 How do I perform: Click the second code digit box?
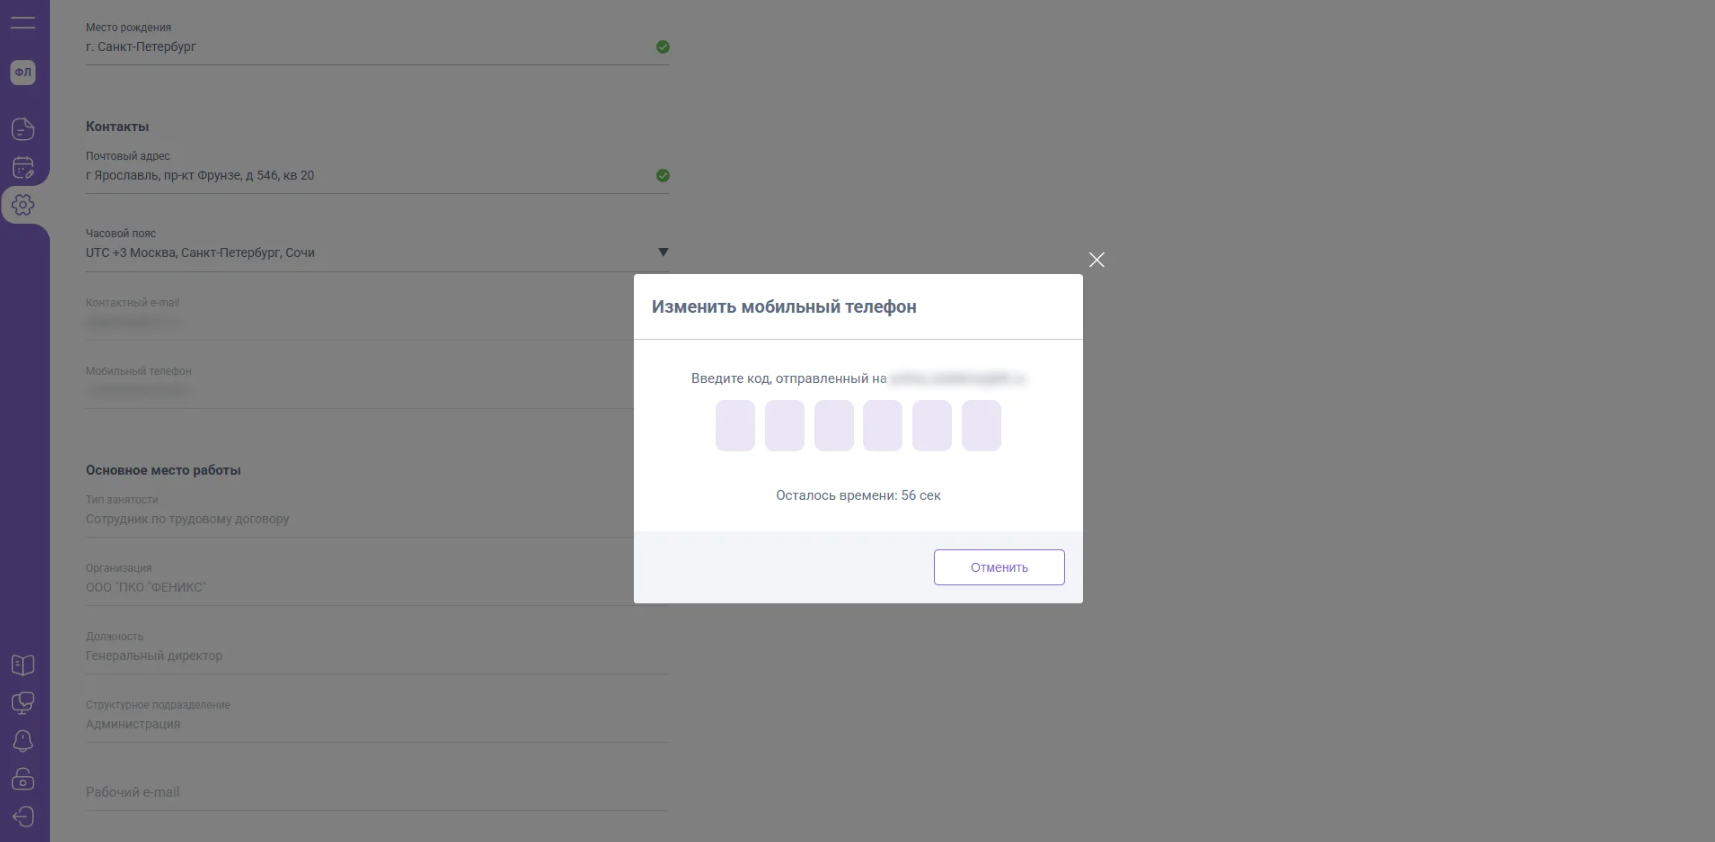(784, 426)
